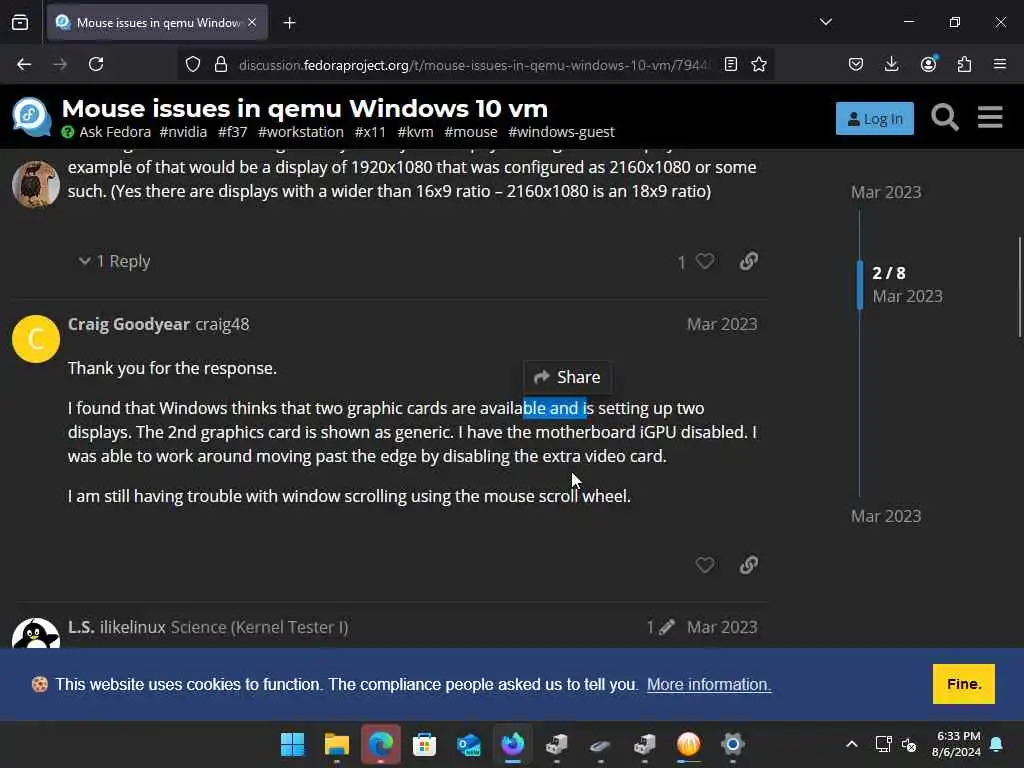
Task: Click the bird avatar of first poster
Action: point(36,184)
